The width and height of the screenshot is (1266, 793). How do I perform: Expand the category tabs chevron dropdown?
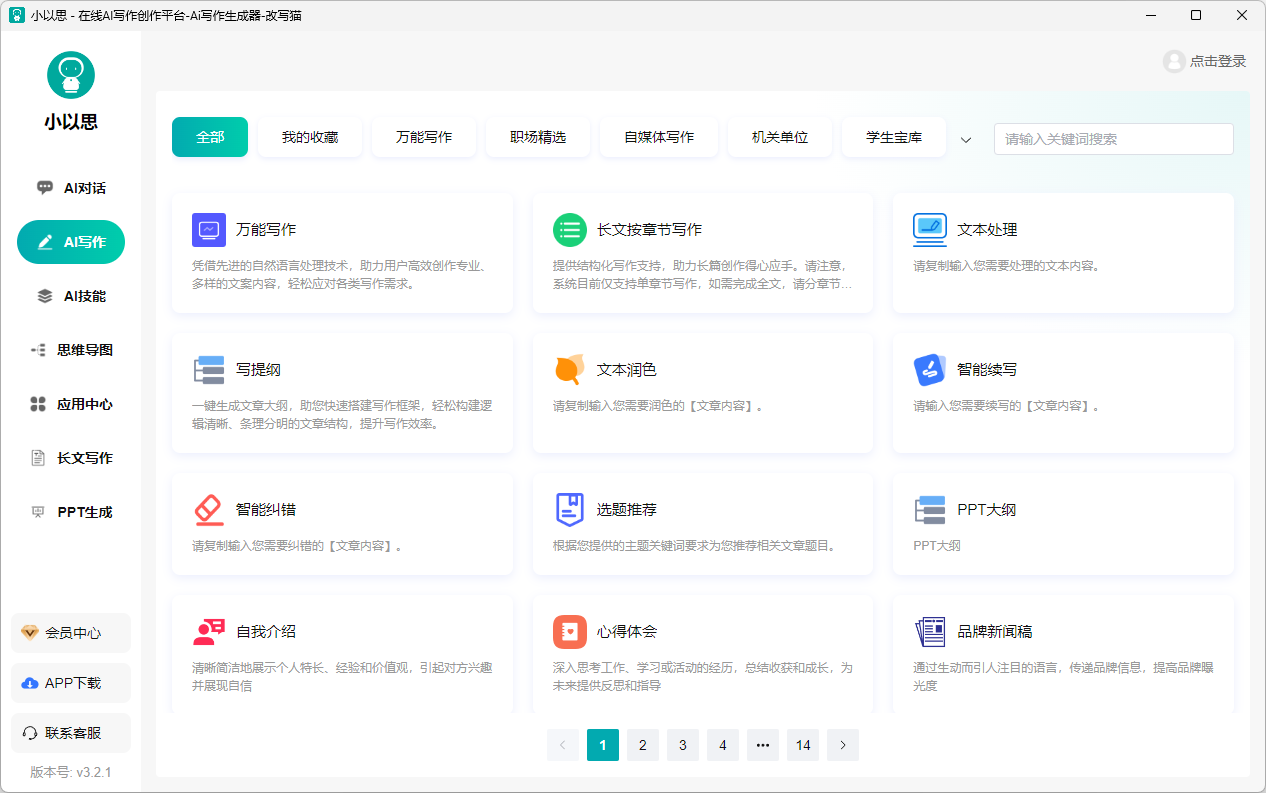coord(966,140)
